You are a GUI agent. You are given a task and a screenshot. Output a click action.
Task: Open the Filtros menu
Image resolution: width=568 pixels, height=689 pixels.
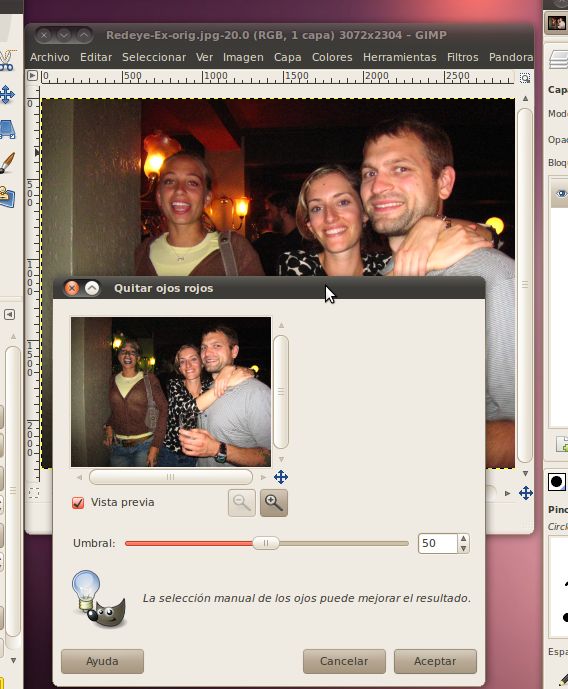point(462,57)
